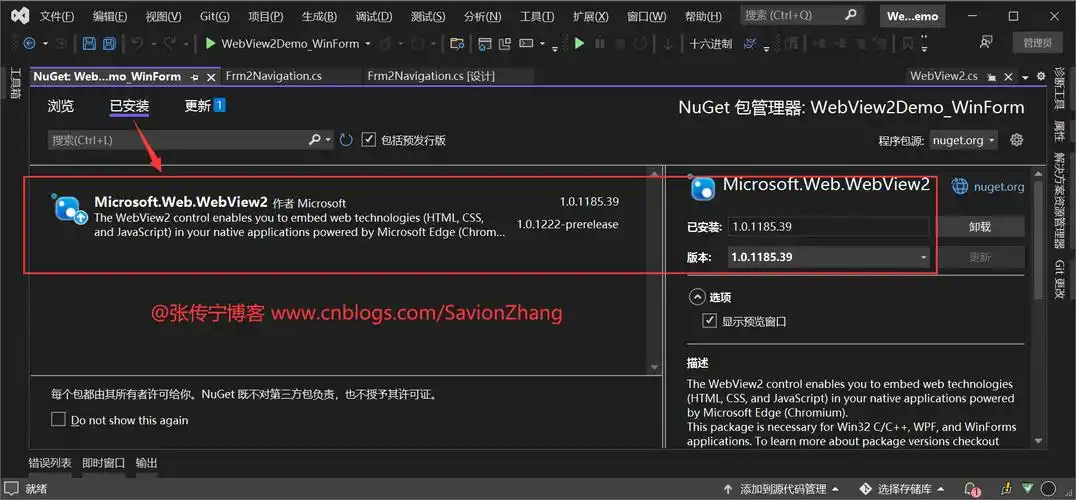Click the magnifier icon in package search box
This screenshot has width=1076, height=500.
[314, 140]
